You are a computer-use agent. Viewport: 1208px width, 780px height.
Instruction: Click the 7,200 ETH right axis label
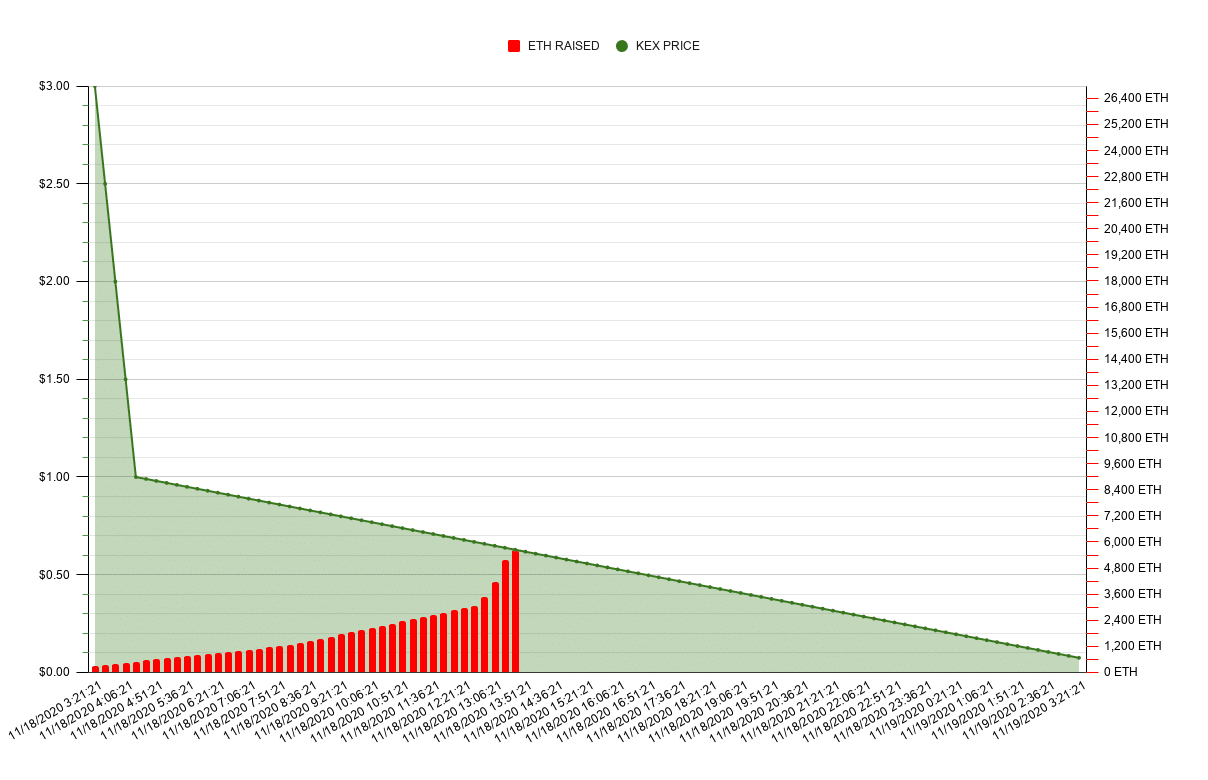1133,516
